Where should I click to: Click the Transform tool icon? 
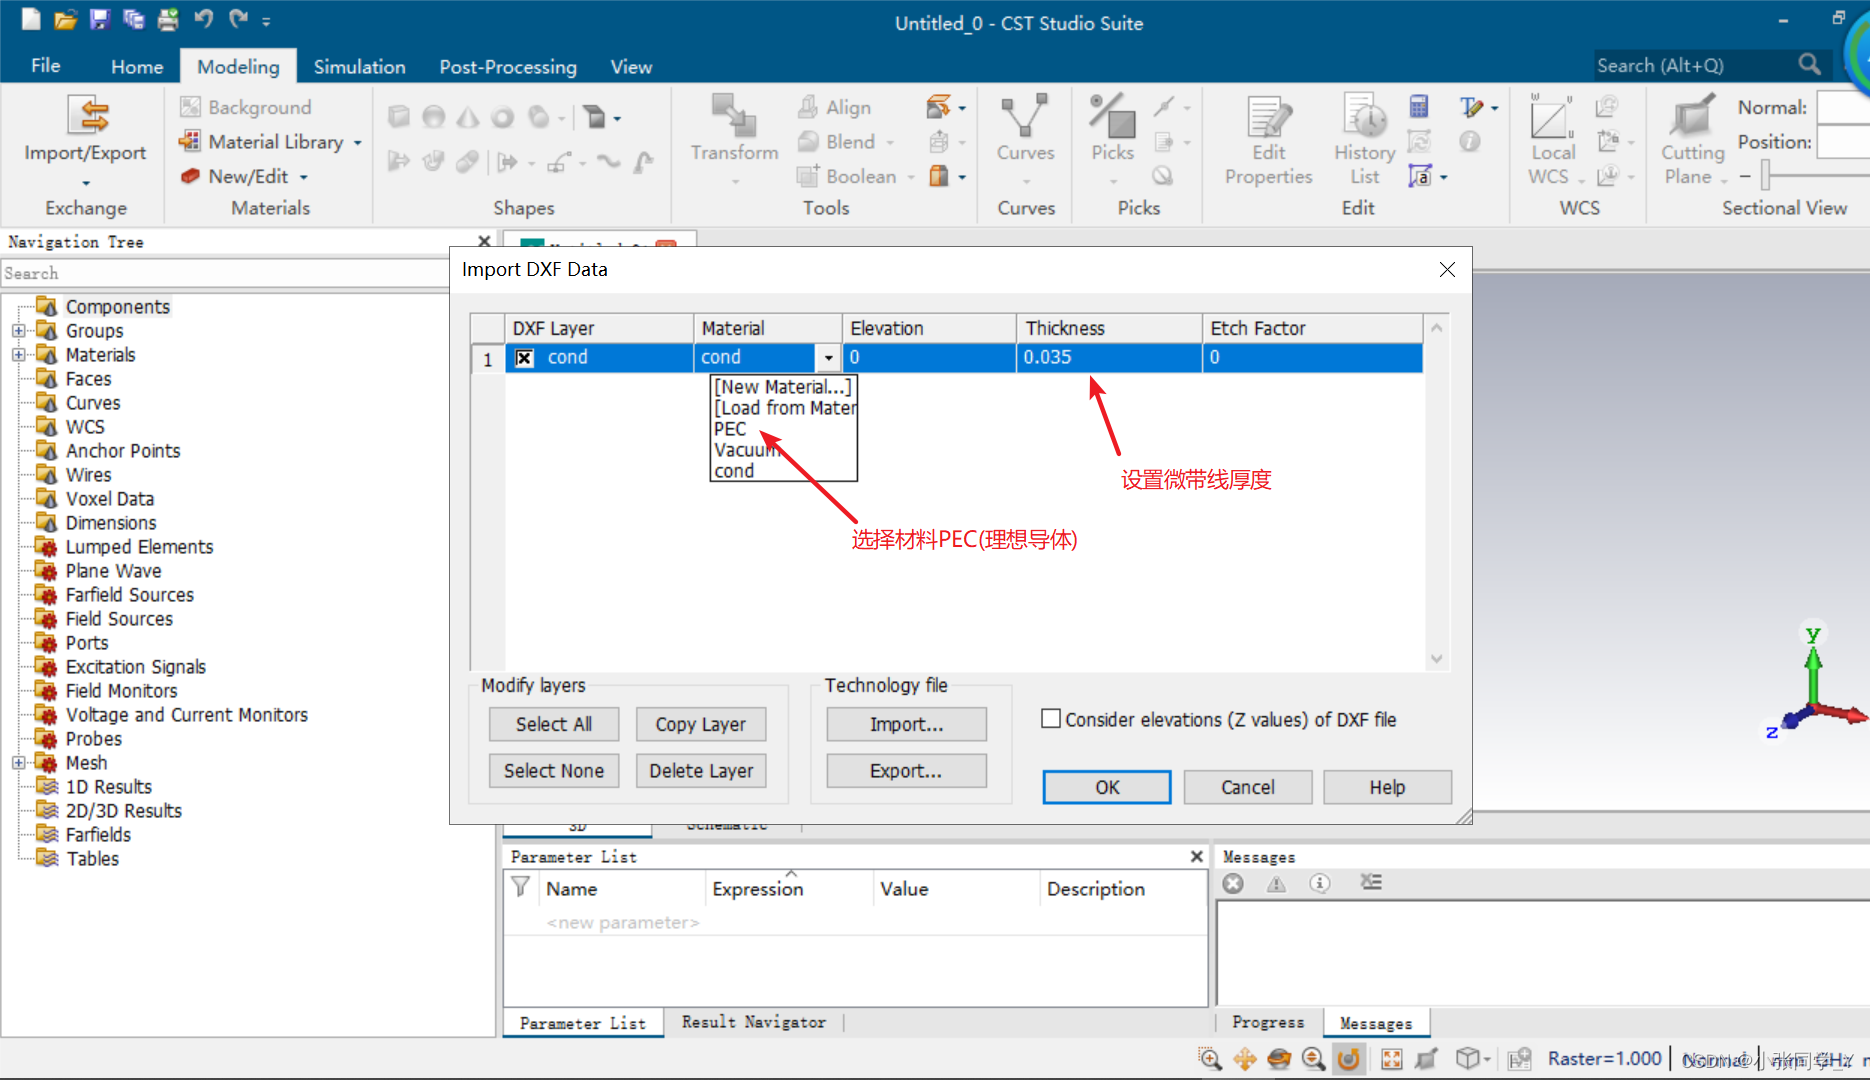click(734, 116)
